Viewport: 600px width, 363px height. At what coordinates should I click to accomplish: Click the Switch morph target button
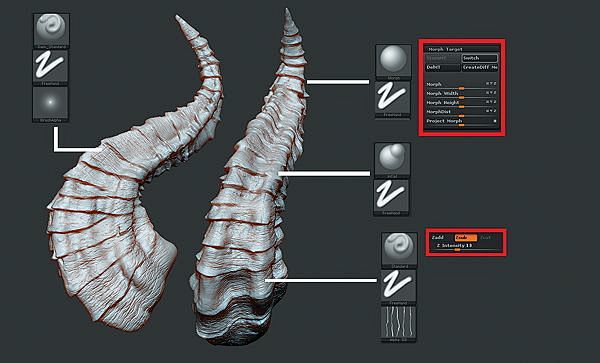click(480, 58)
